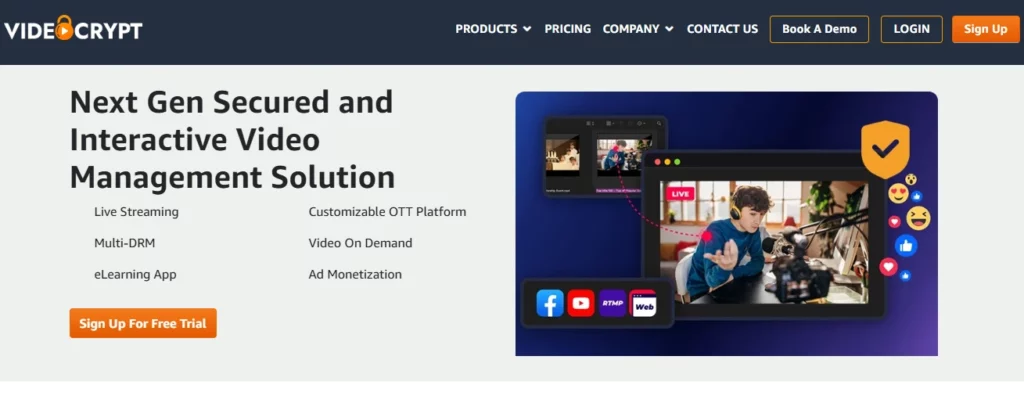
Task: Select the Multi-DRM feature link
Action: [125, 243]
